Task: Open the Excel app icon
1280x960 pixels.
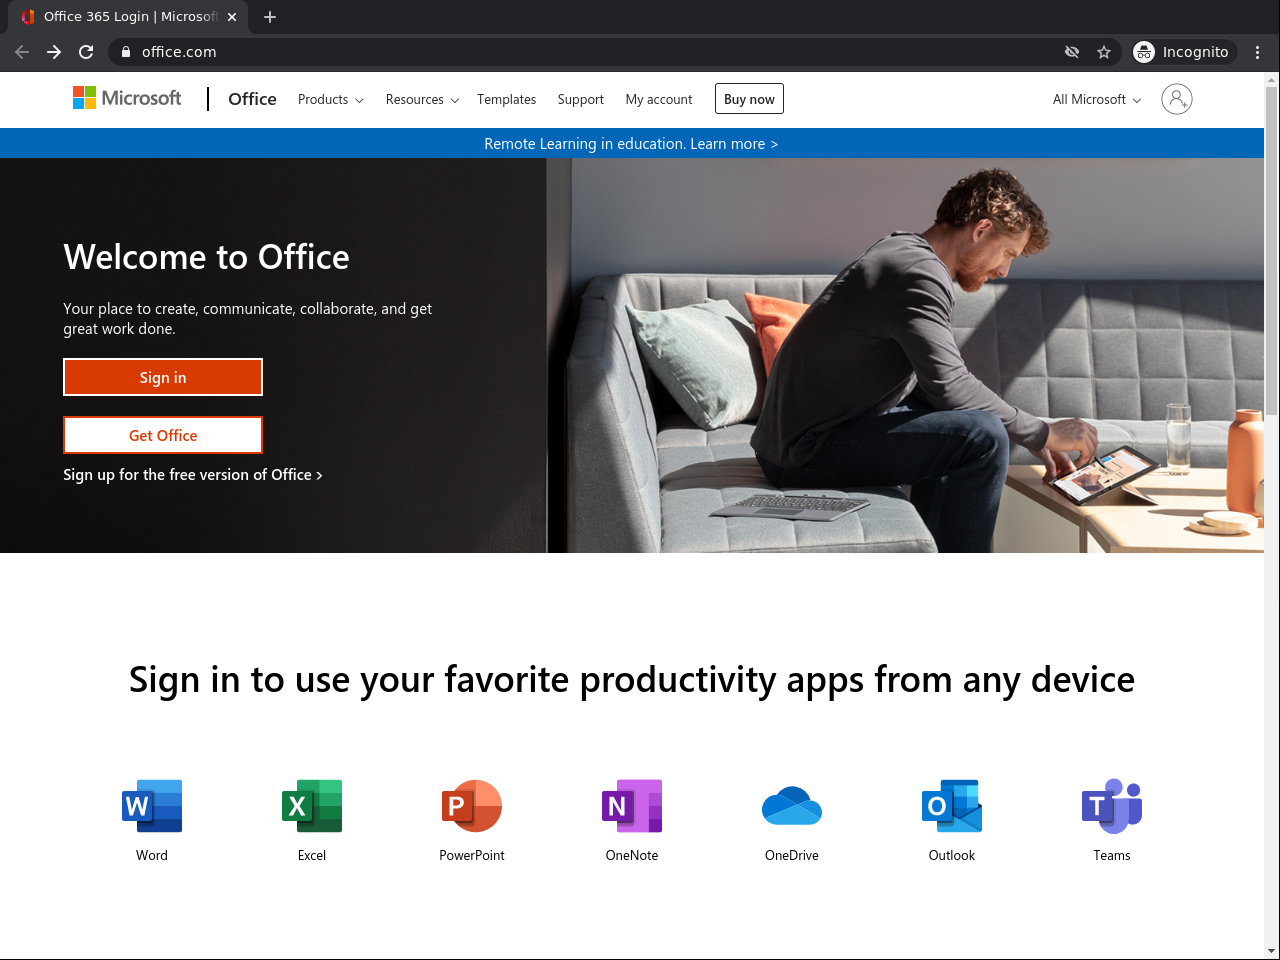Action: (x=312, y=806)
